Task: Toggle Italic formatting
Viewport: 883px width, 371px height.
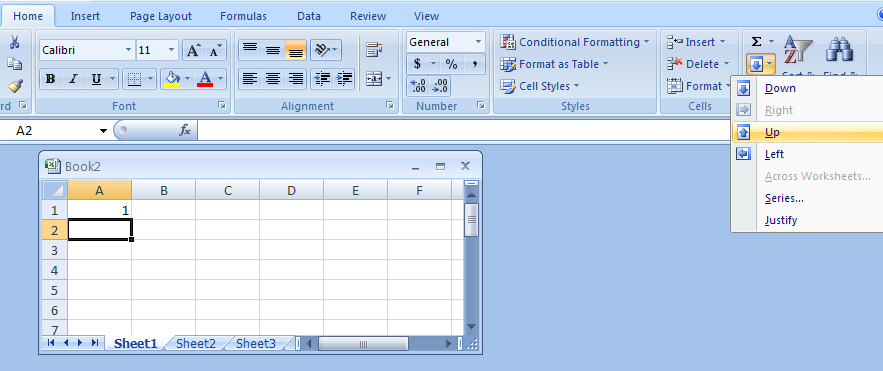Action: tap(73, 79)
